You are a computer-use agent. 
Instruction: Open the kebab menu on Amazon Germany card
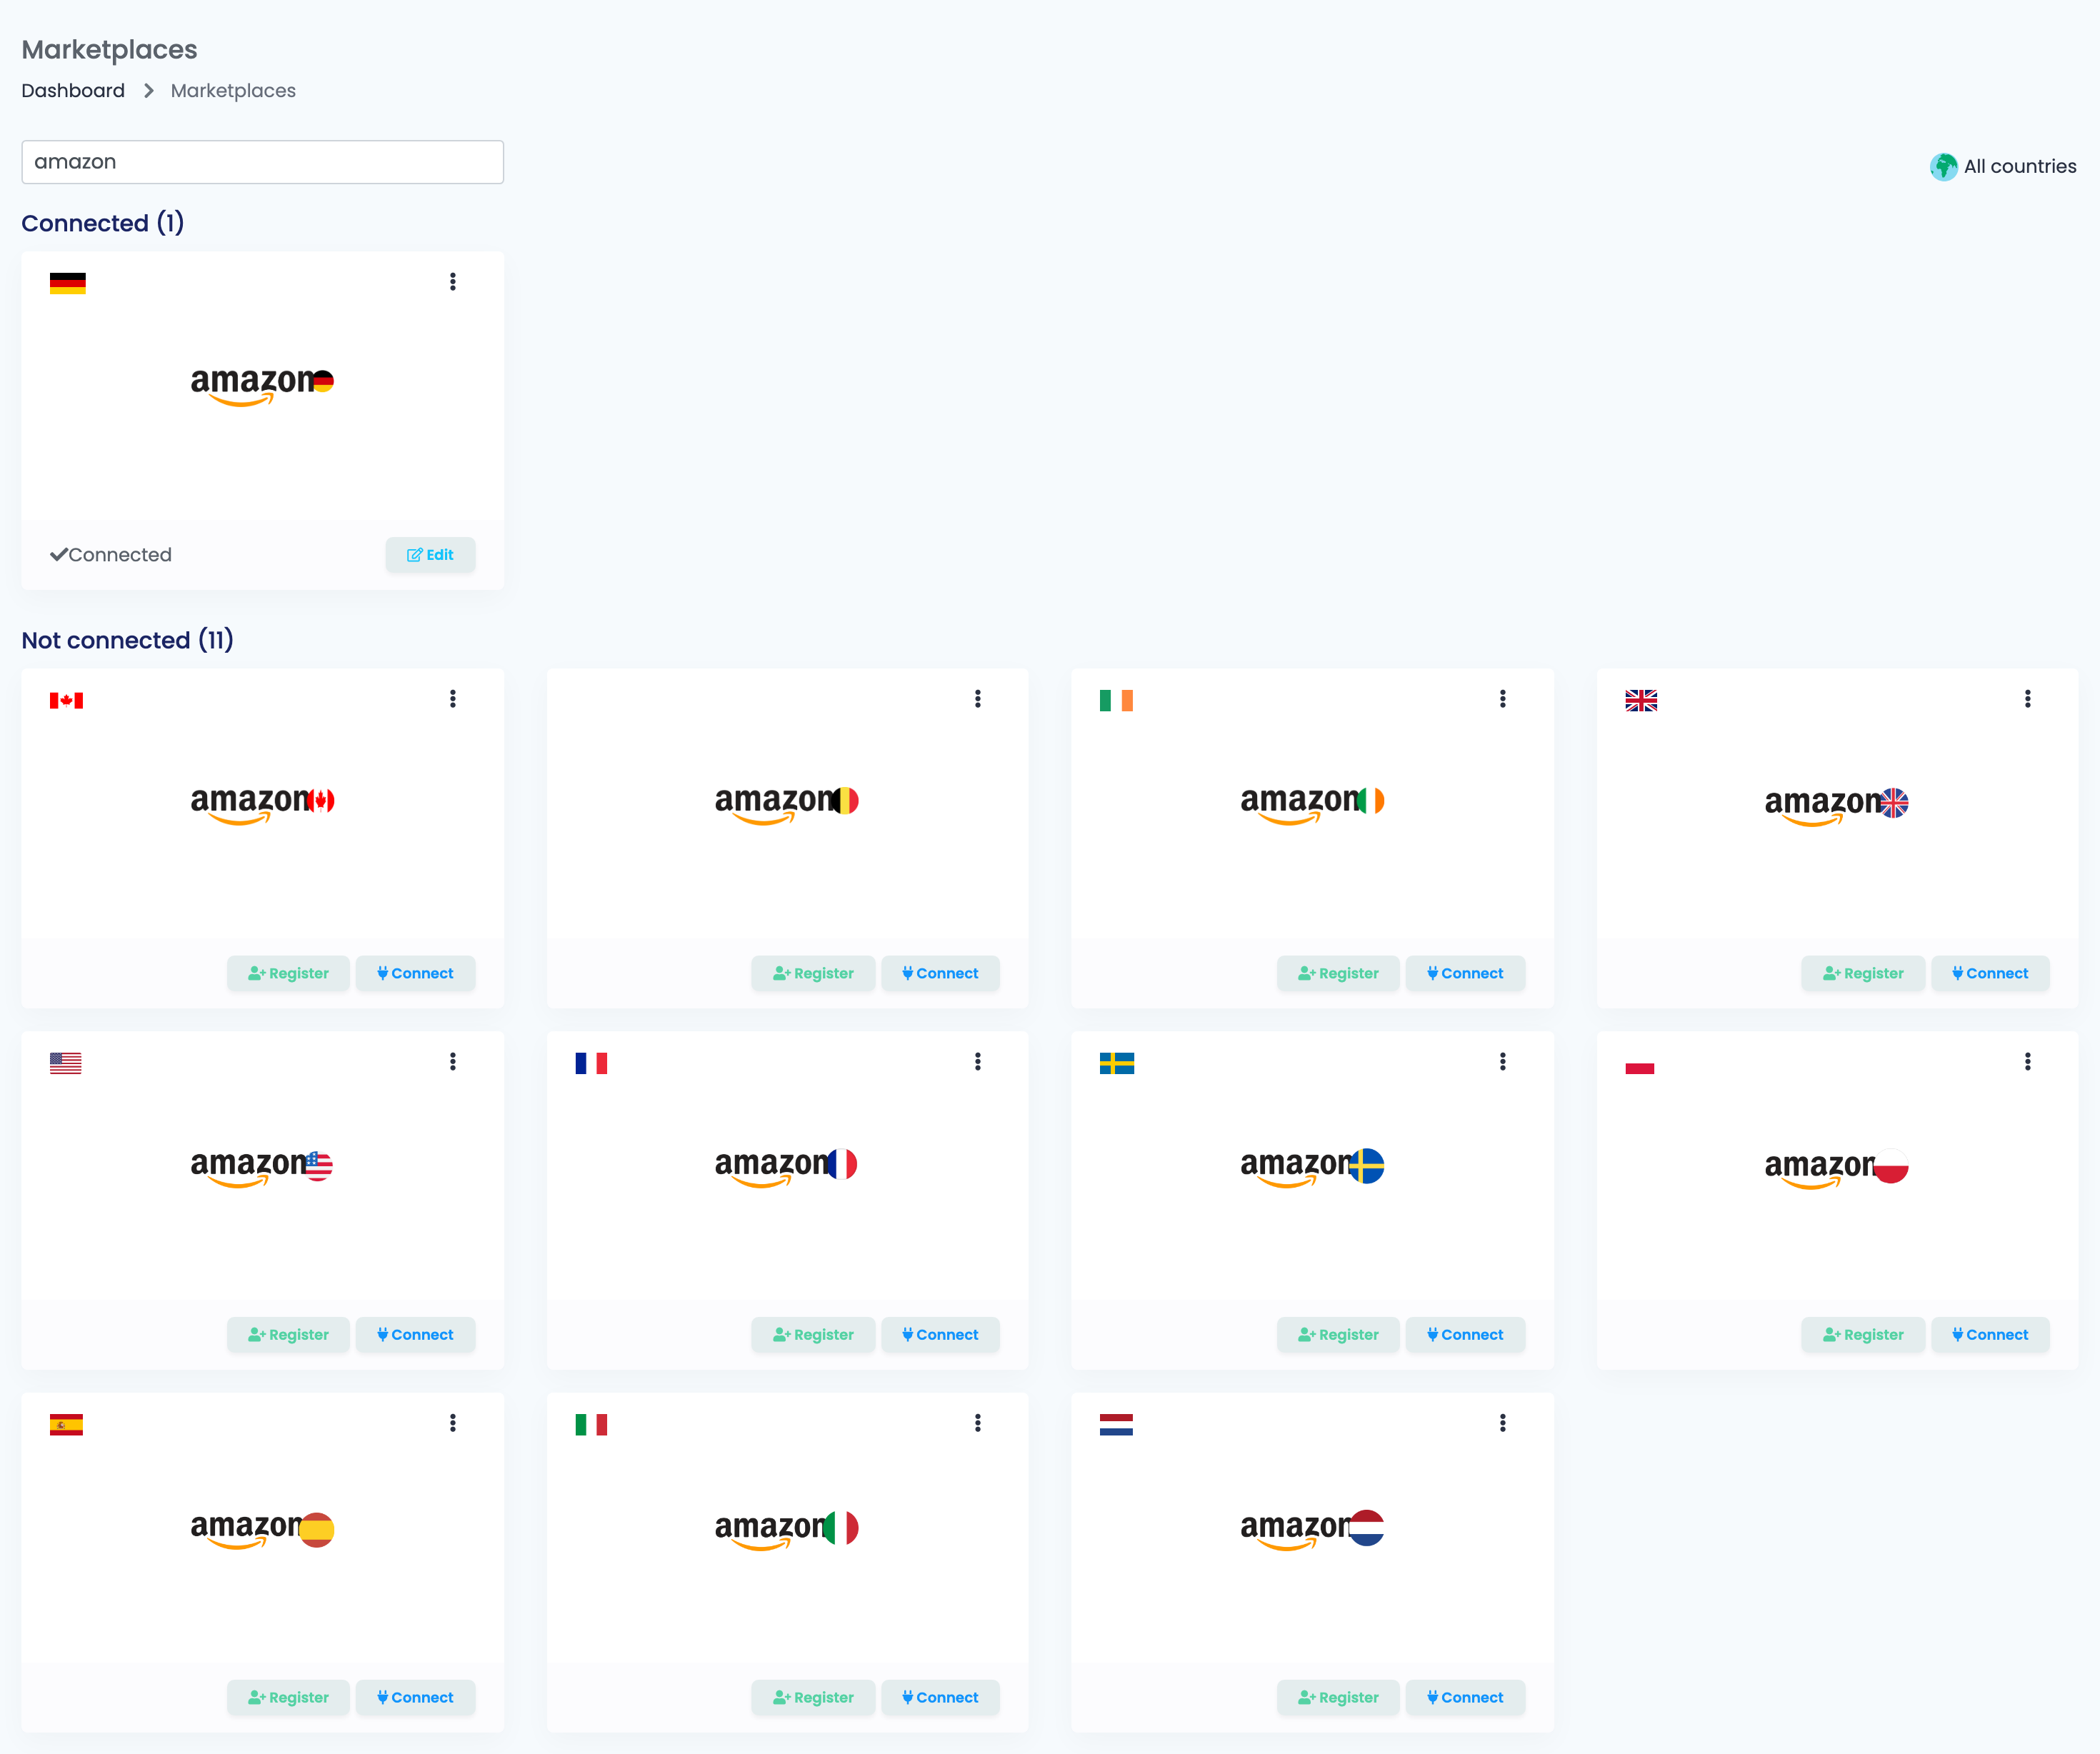point(453,282)
